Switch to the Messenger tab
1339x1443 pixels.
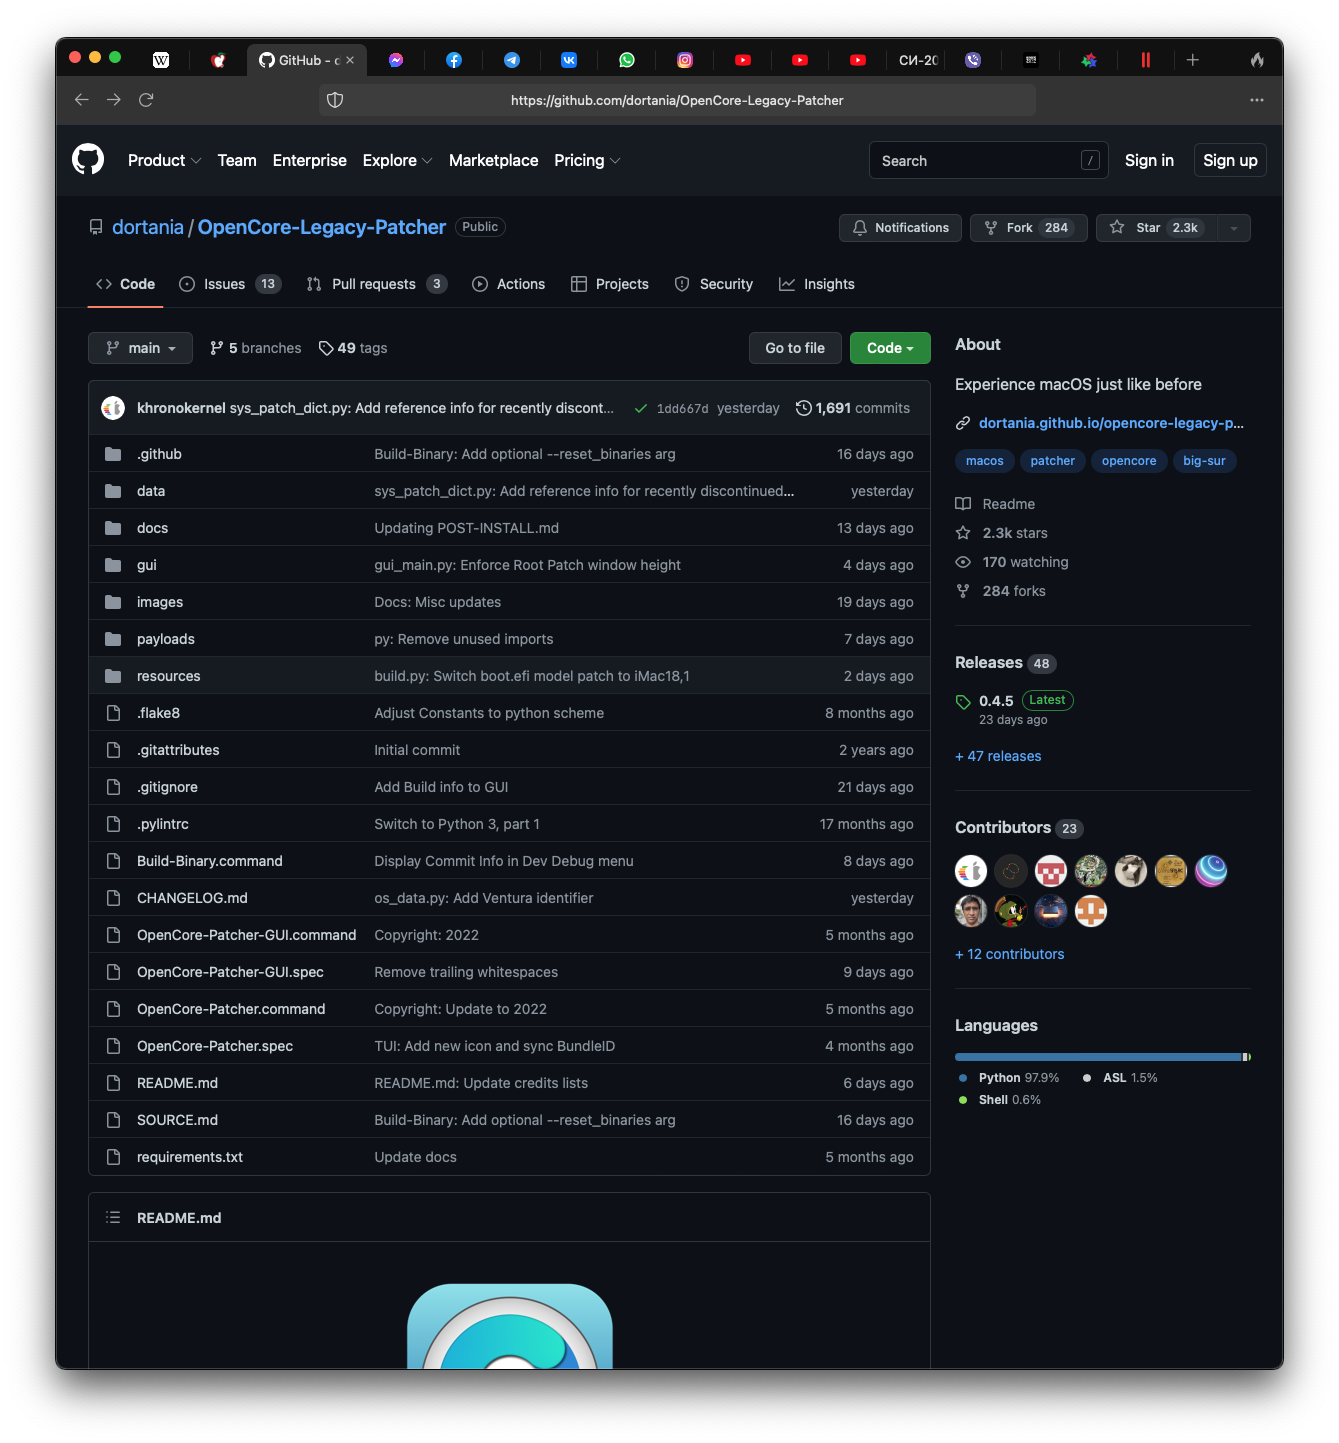tap(396, 60)
